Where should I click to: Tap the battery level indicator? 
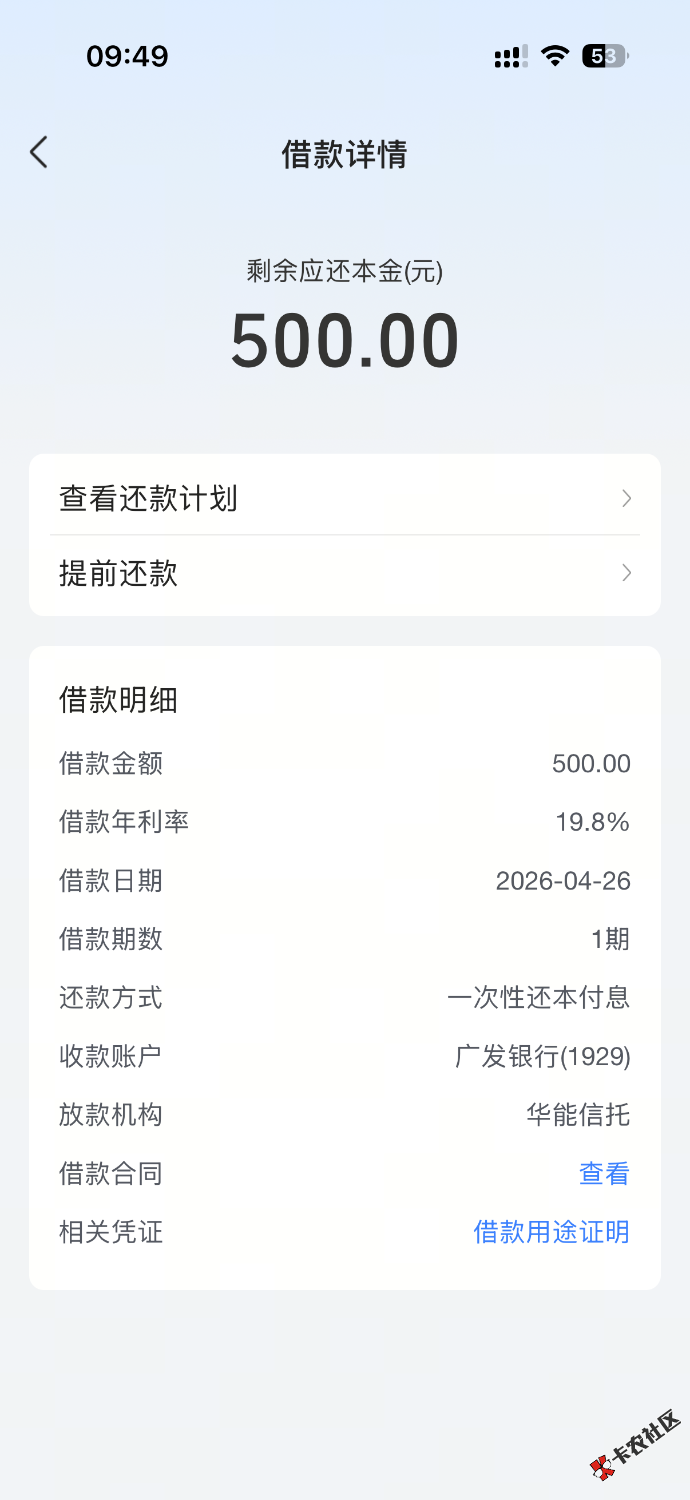[x=604, y=56]
